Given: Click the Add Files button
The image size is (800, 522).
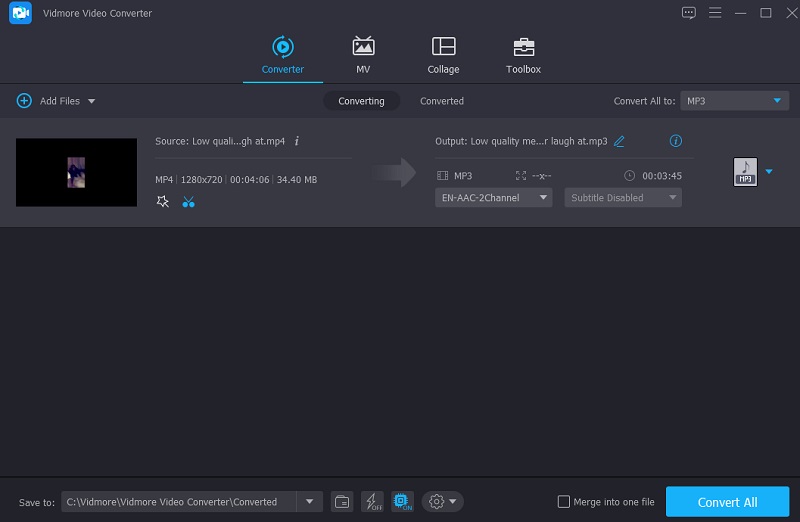Looking at the screenshot, I should tap(56, 101).
